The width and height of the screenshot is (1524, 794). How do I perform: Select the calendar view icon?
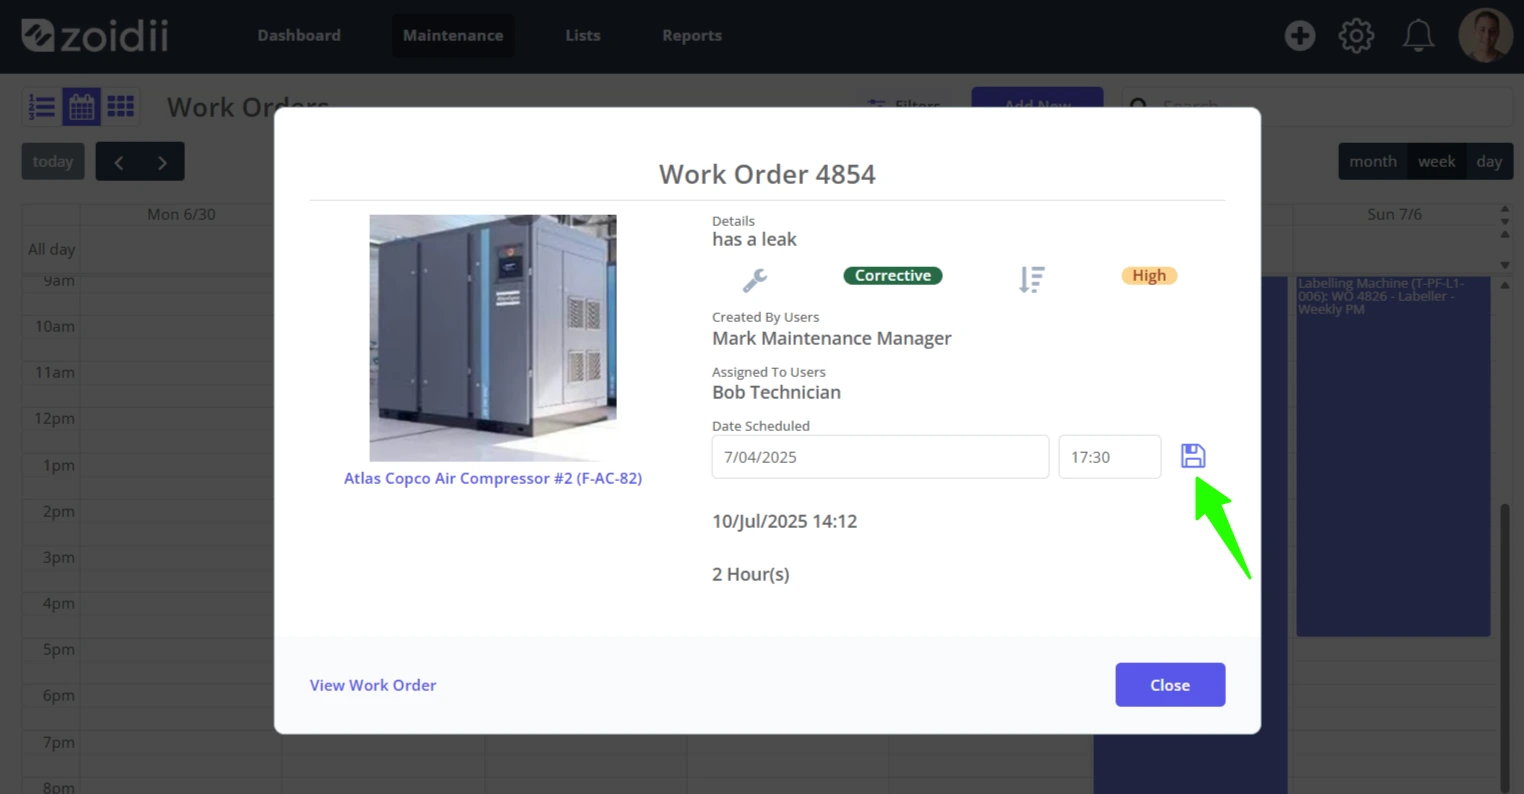[x=82, y=107]
